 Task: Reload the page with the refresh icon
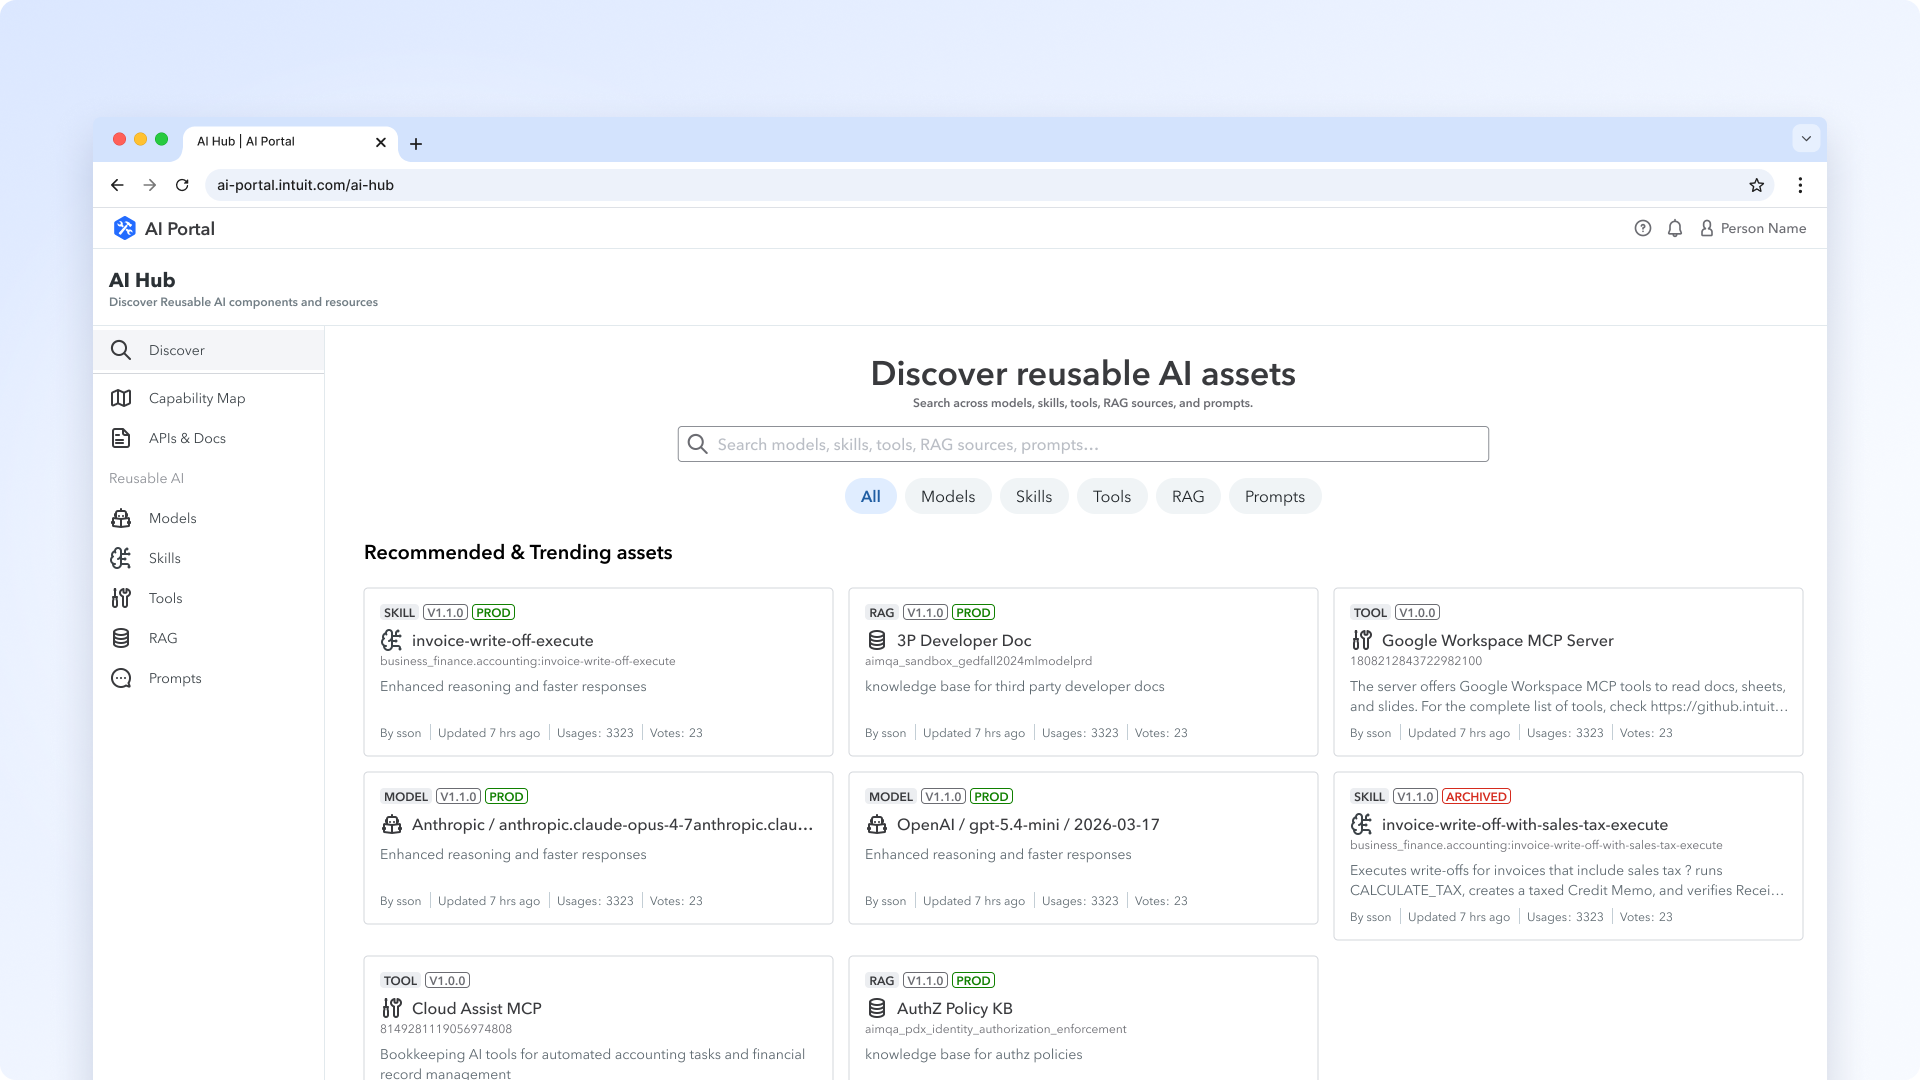(x=182, y=185)
